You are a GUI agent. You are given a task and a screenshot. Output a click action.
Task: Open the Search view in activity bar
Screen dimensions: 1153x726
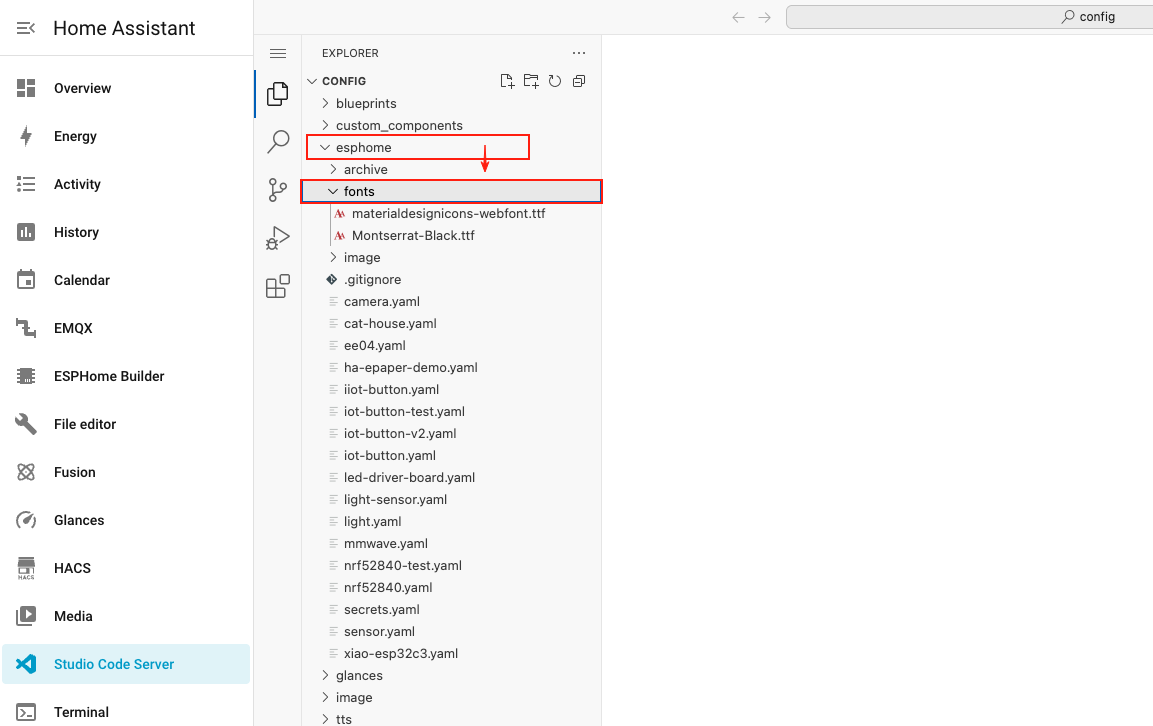coord(278,142)
